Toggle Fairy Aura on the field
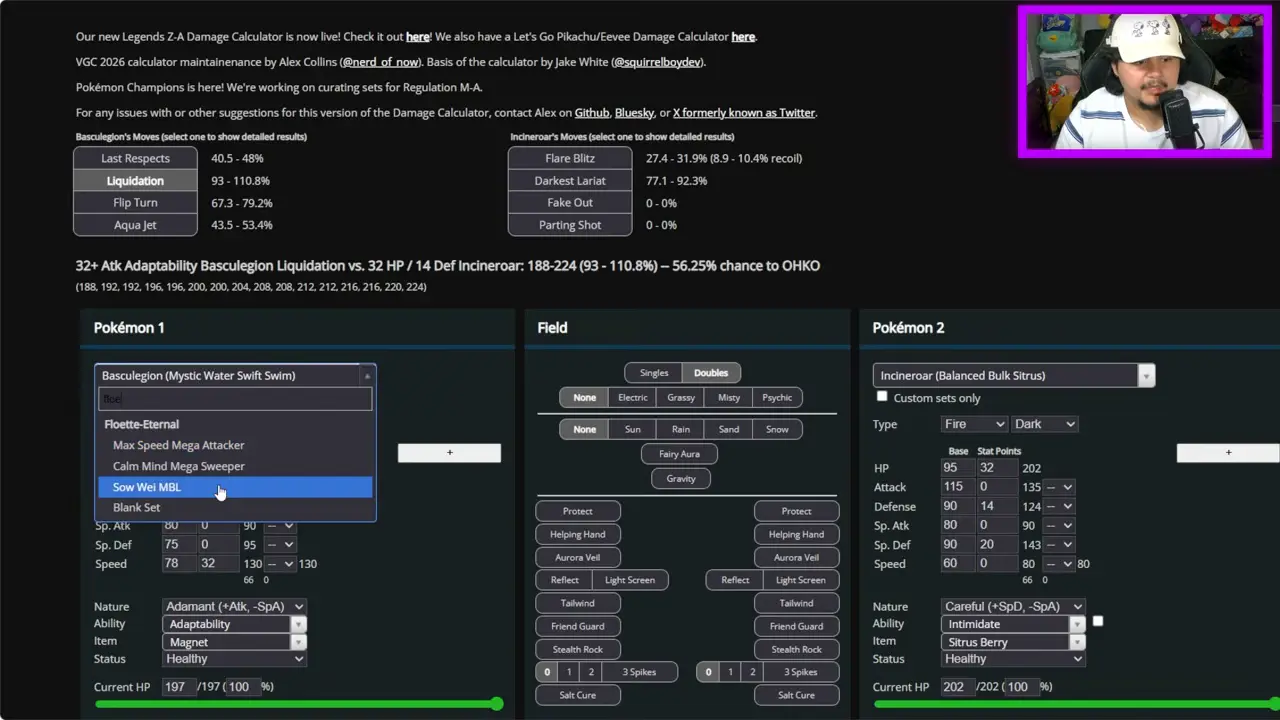 coord(679,454)
